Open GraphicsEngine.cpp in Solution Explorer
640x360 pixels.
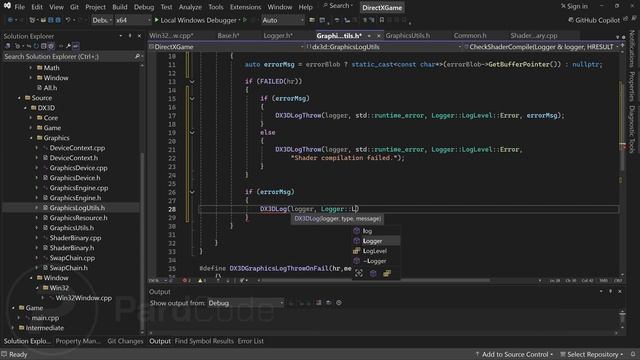[78, 188]
